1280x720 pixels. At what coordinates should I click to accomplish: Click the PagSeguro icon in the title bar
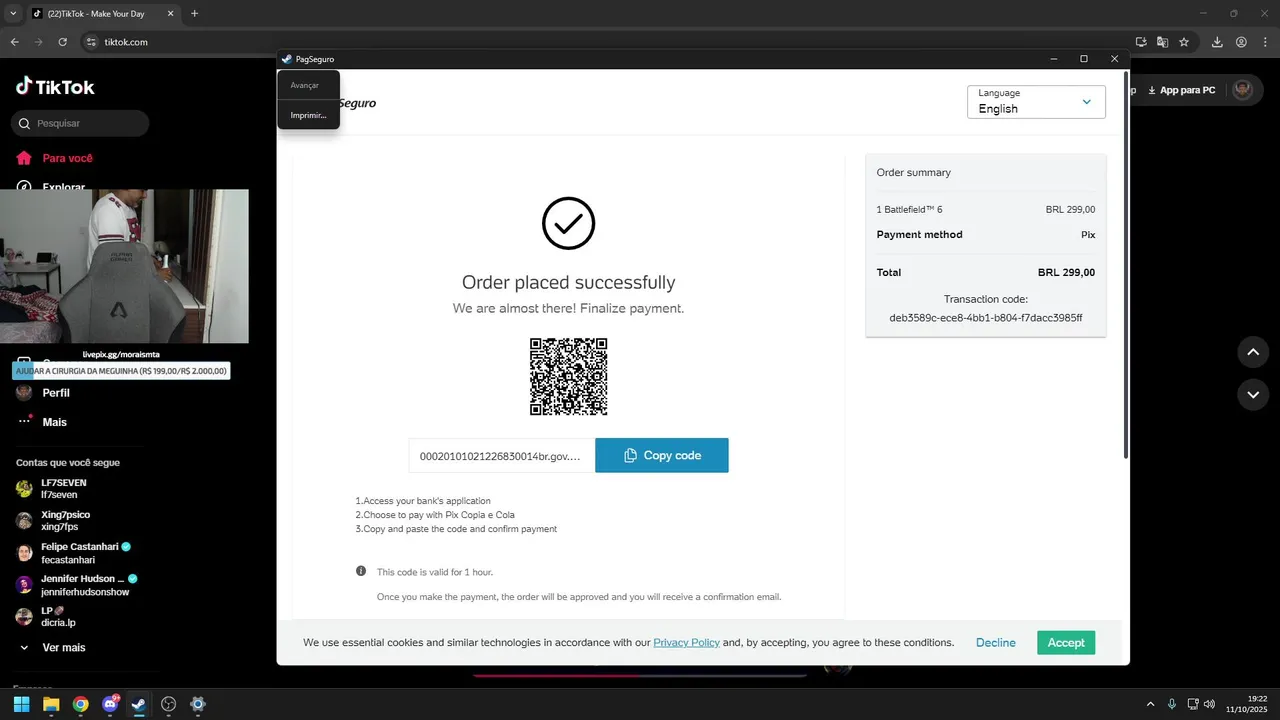pos(287,59)
